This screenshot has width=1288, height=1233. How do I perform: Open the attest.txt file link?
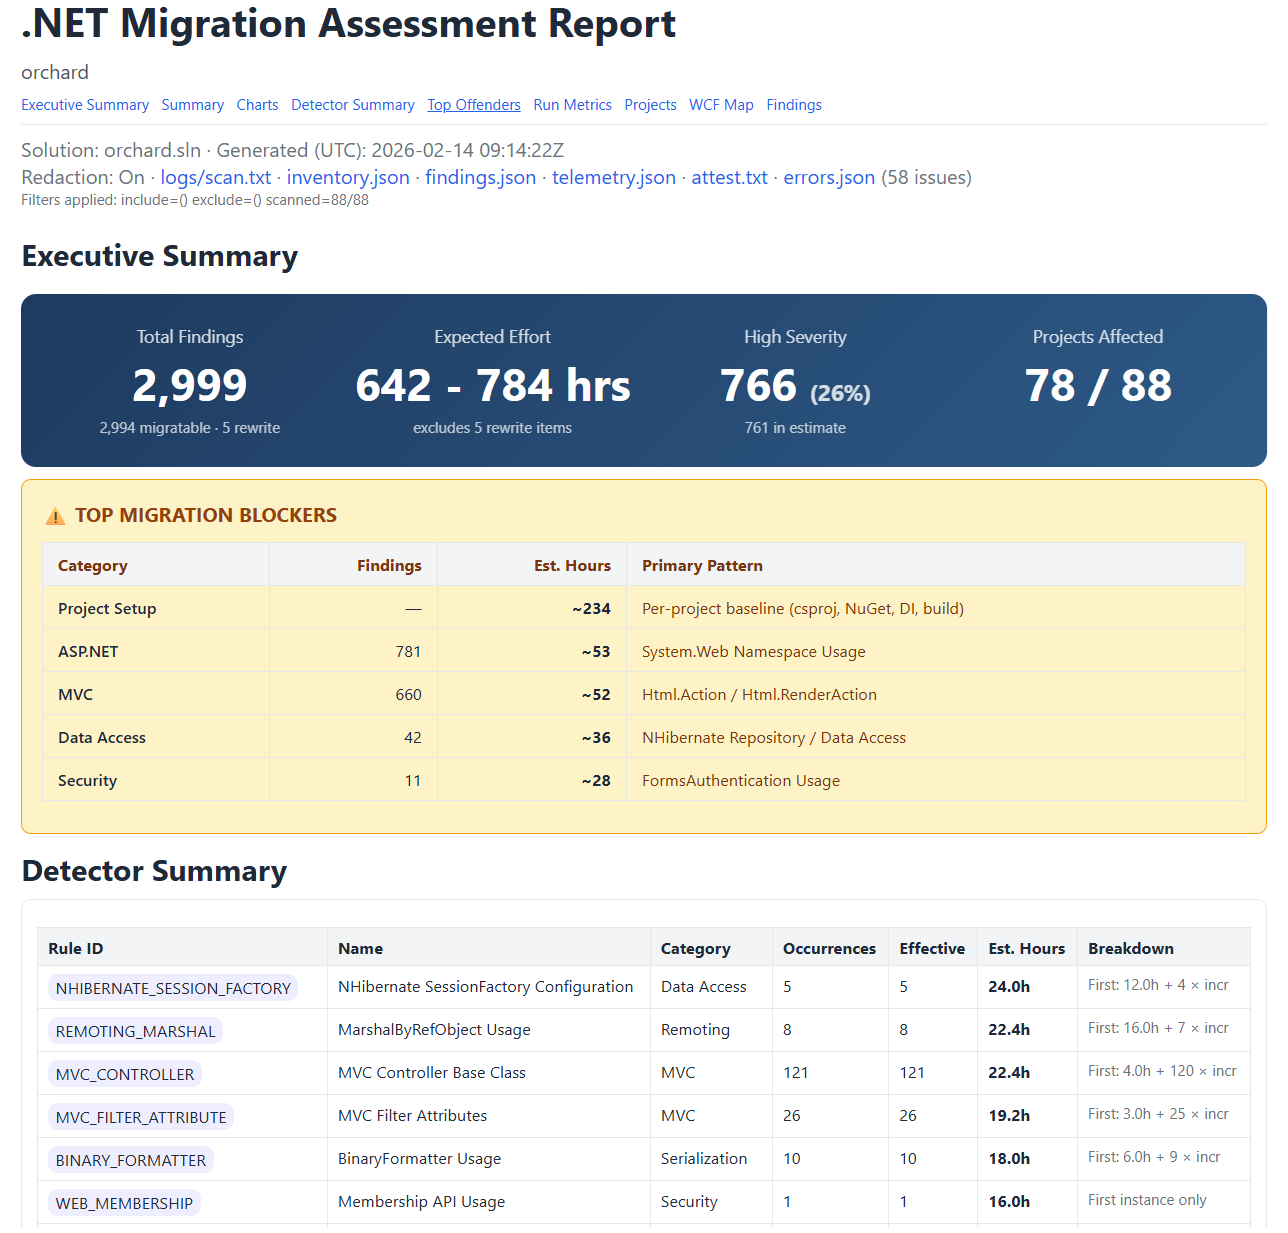[x=729, y=177]
